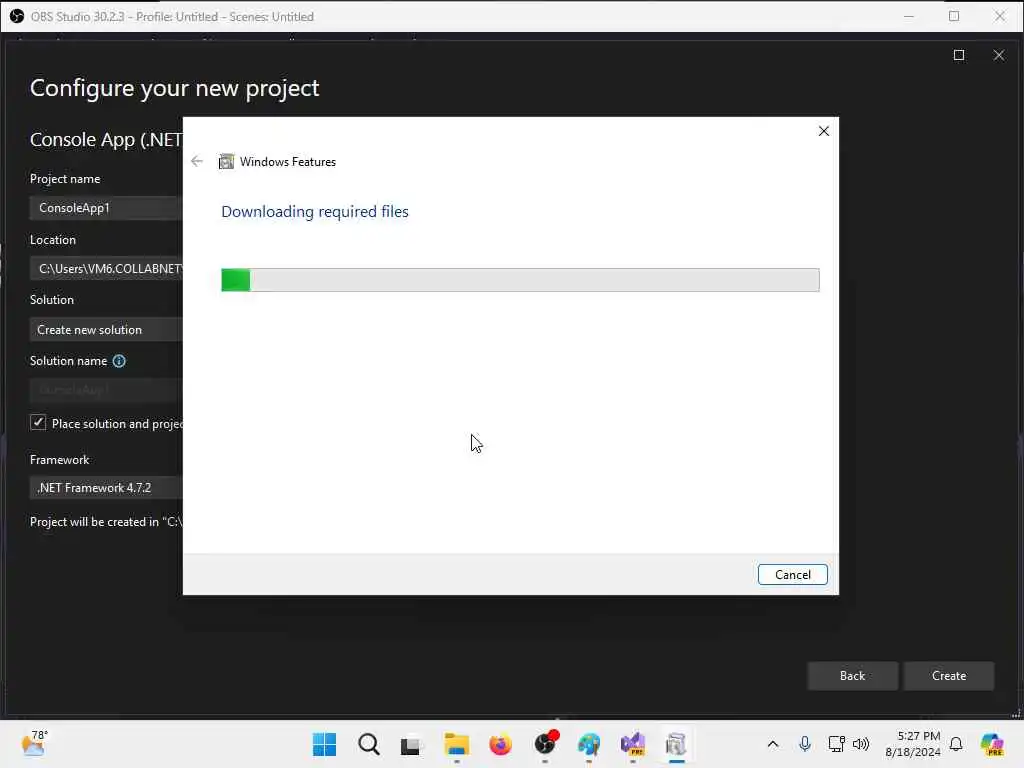Launch Firefox from the taskbar
This screenshot has width=1024, height=768.
pos(500,744)
